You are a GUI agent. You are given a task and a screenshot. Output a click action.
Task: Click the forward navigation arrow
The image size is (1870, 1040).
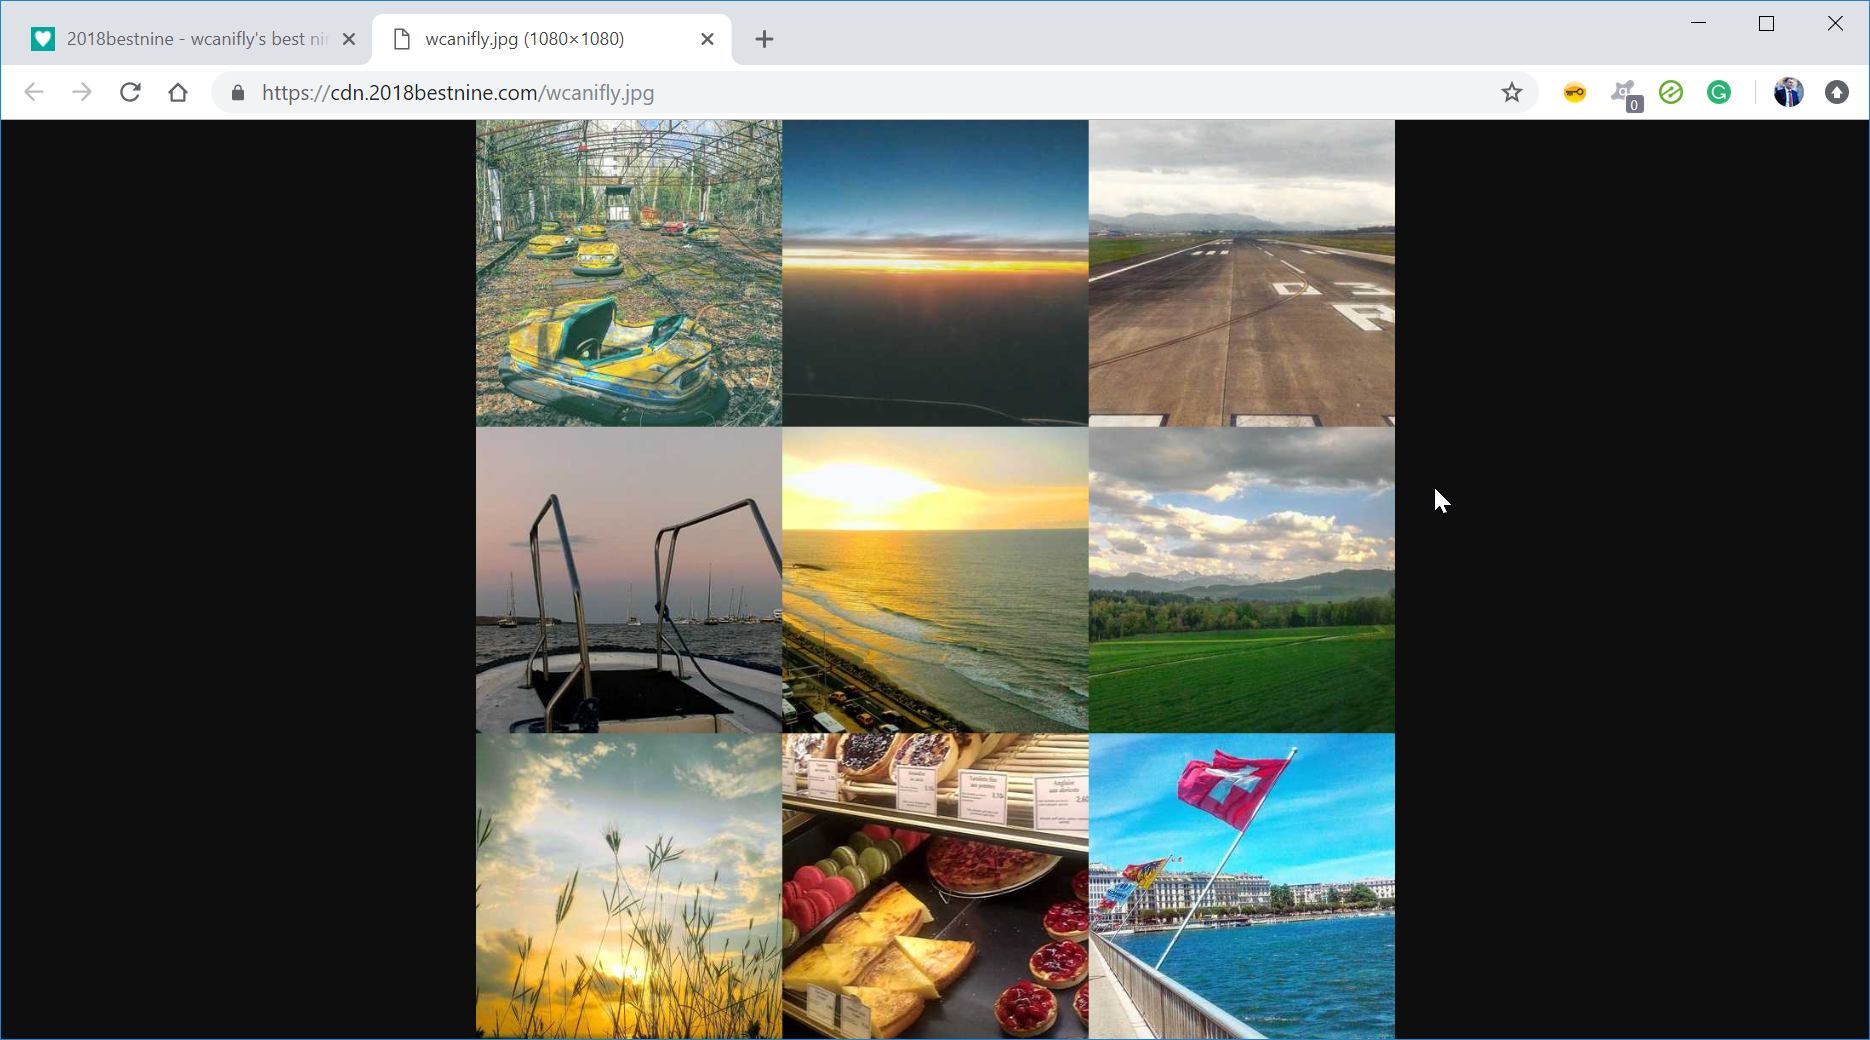point(82,93)
